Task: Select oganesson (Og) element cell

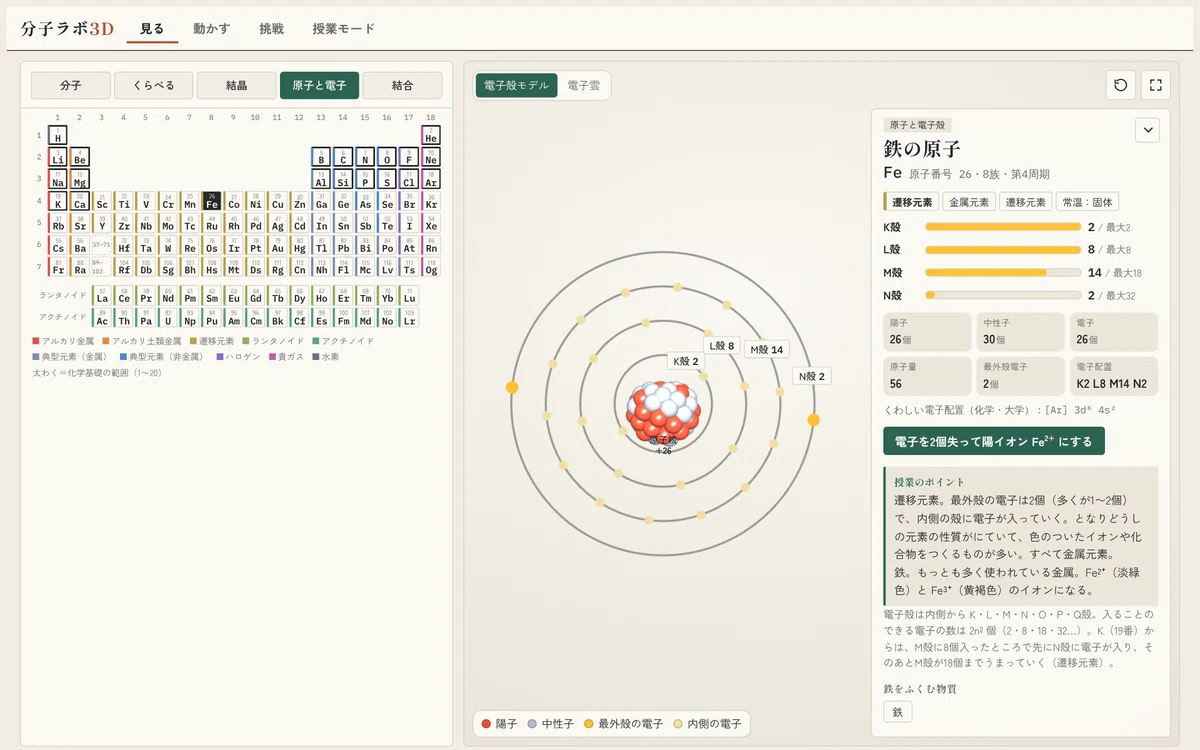Action: 431,268
